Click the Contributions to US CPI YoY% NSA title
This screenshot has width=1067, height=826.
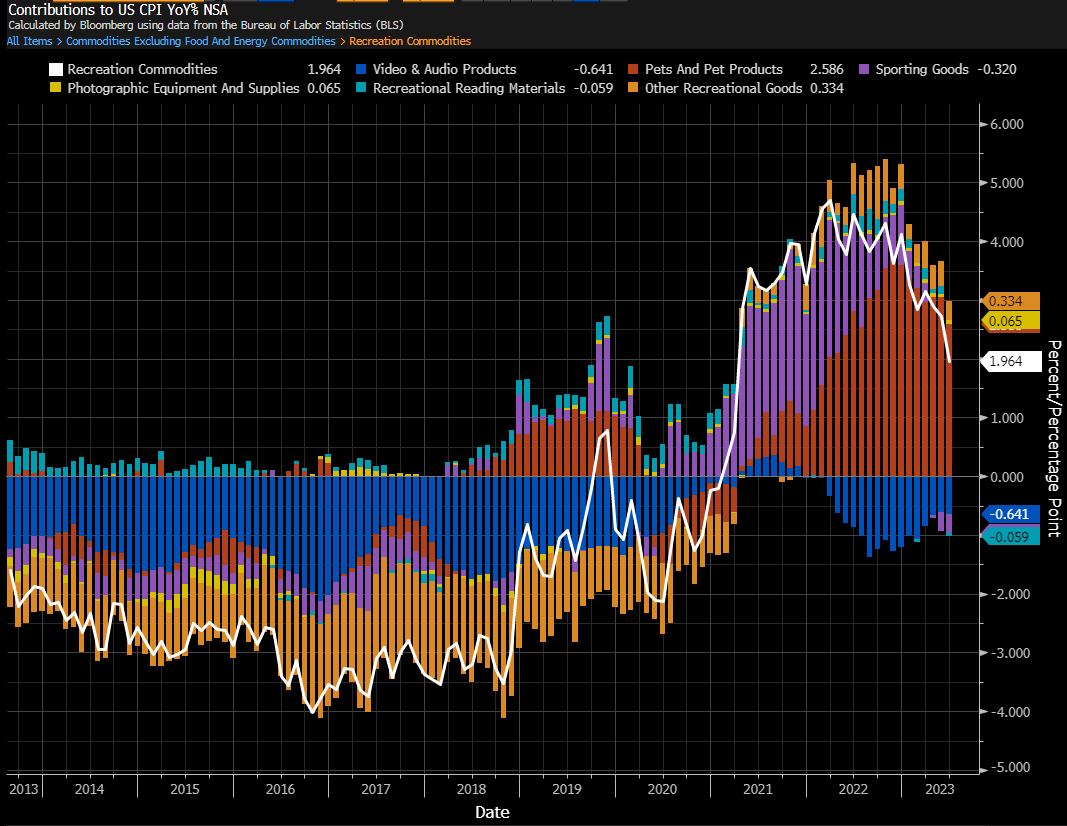118,10
